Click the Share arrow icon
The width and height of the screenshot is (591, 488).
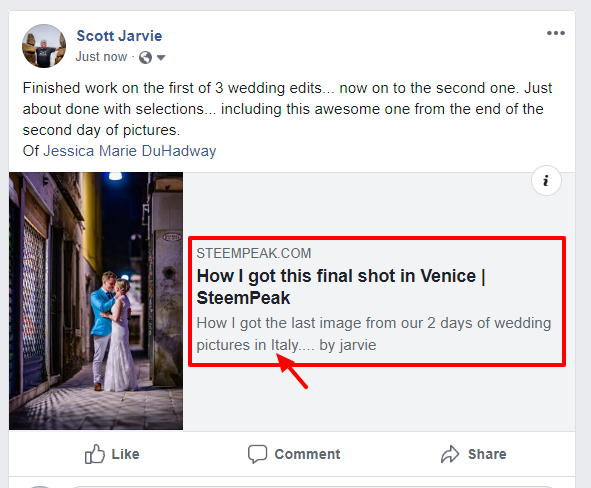(x=450, y=454)
